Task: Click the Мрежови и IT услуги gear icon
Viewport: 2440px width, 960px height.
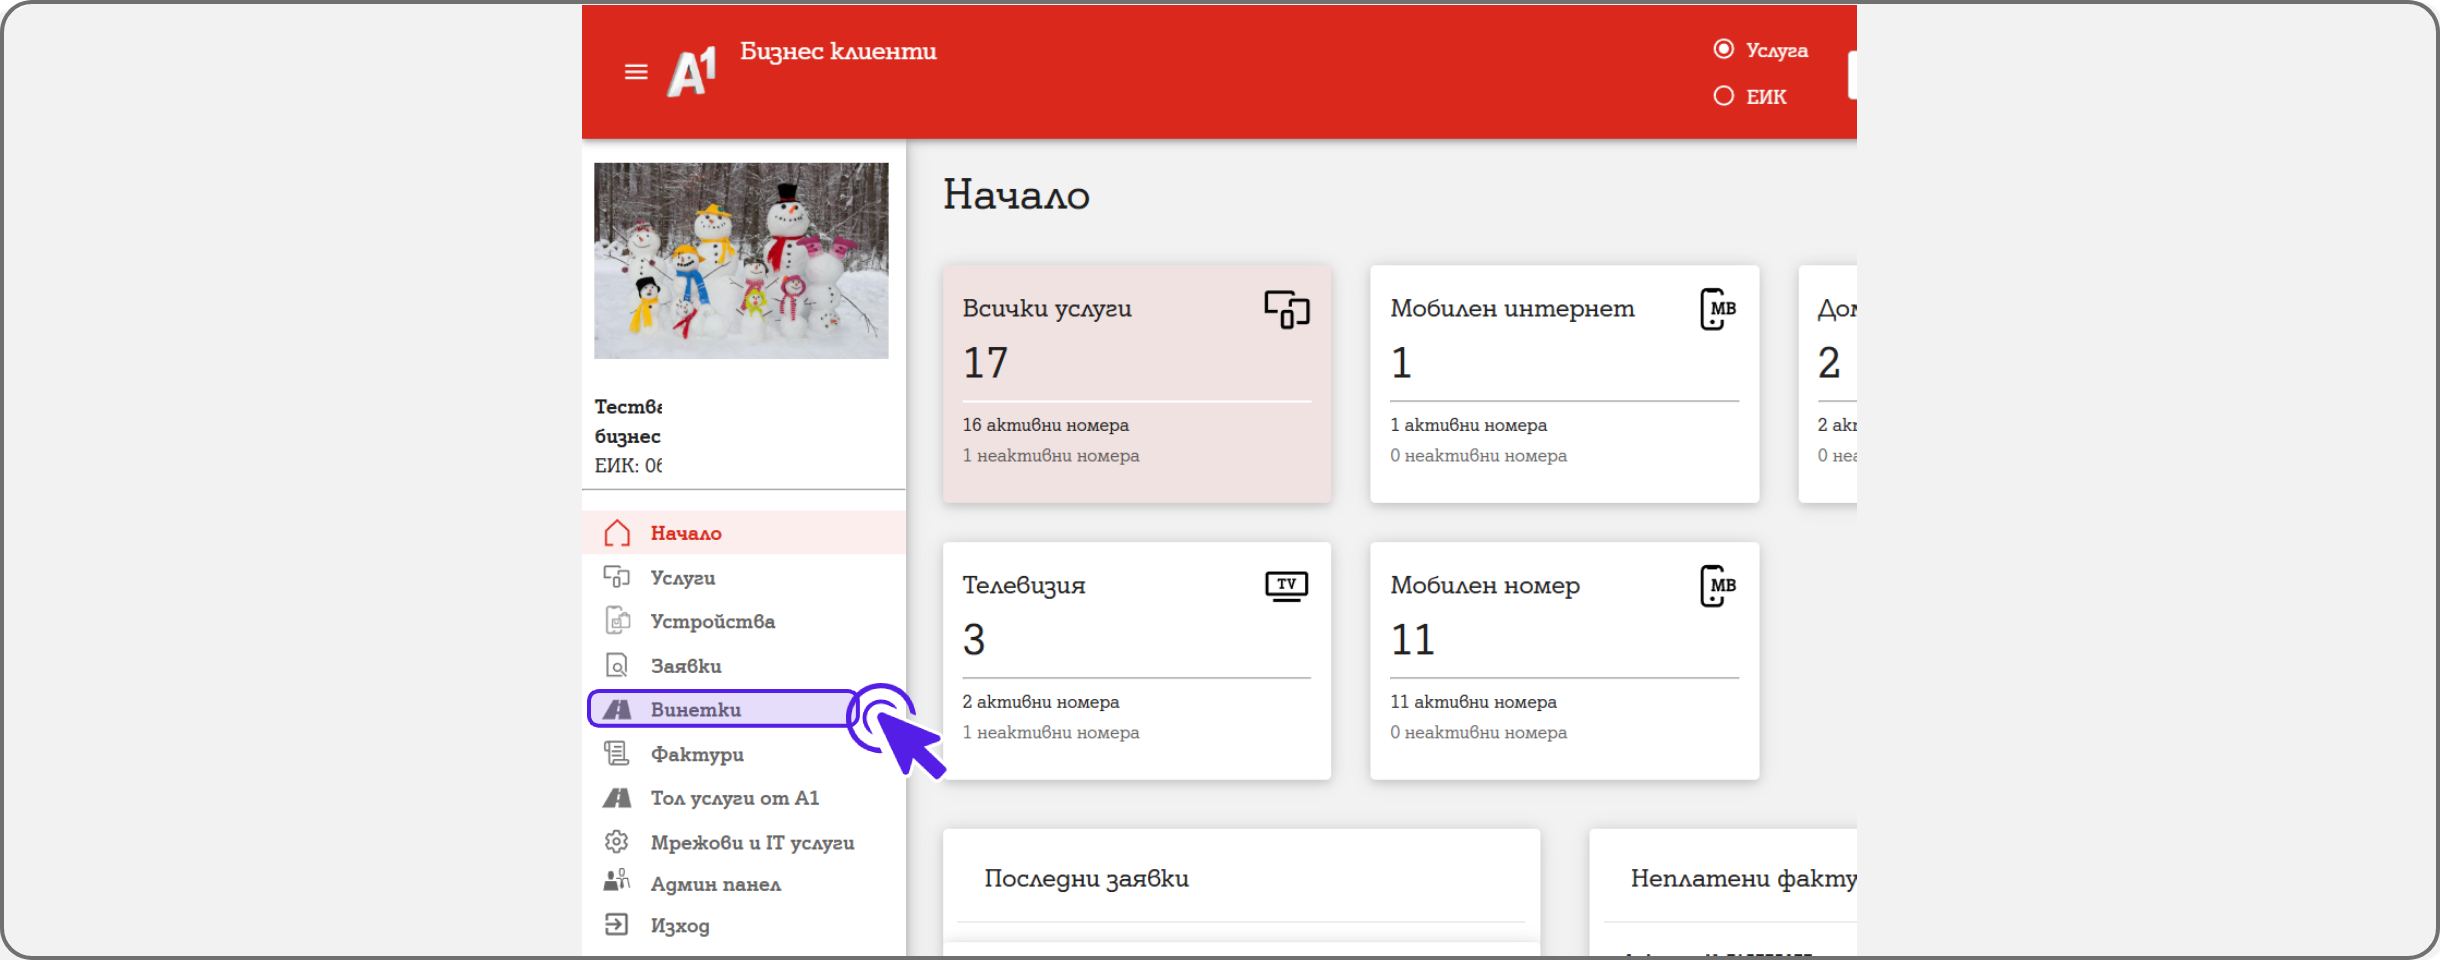Action: [x=617, y=842]
